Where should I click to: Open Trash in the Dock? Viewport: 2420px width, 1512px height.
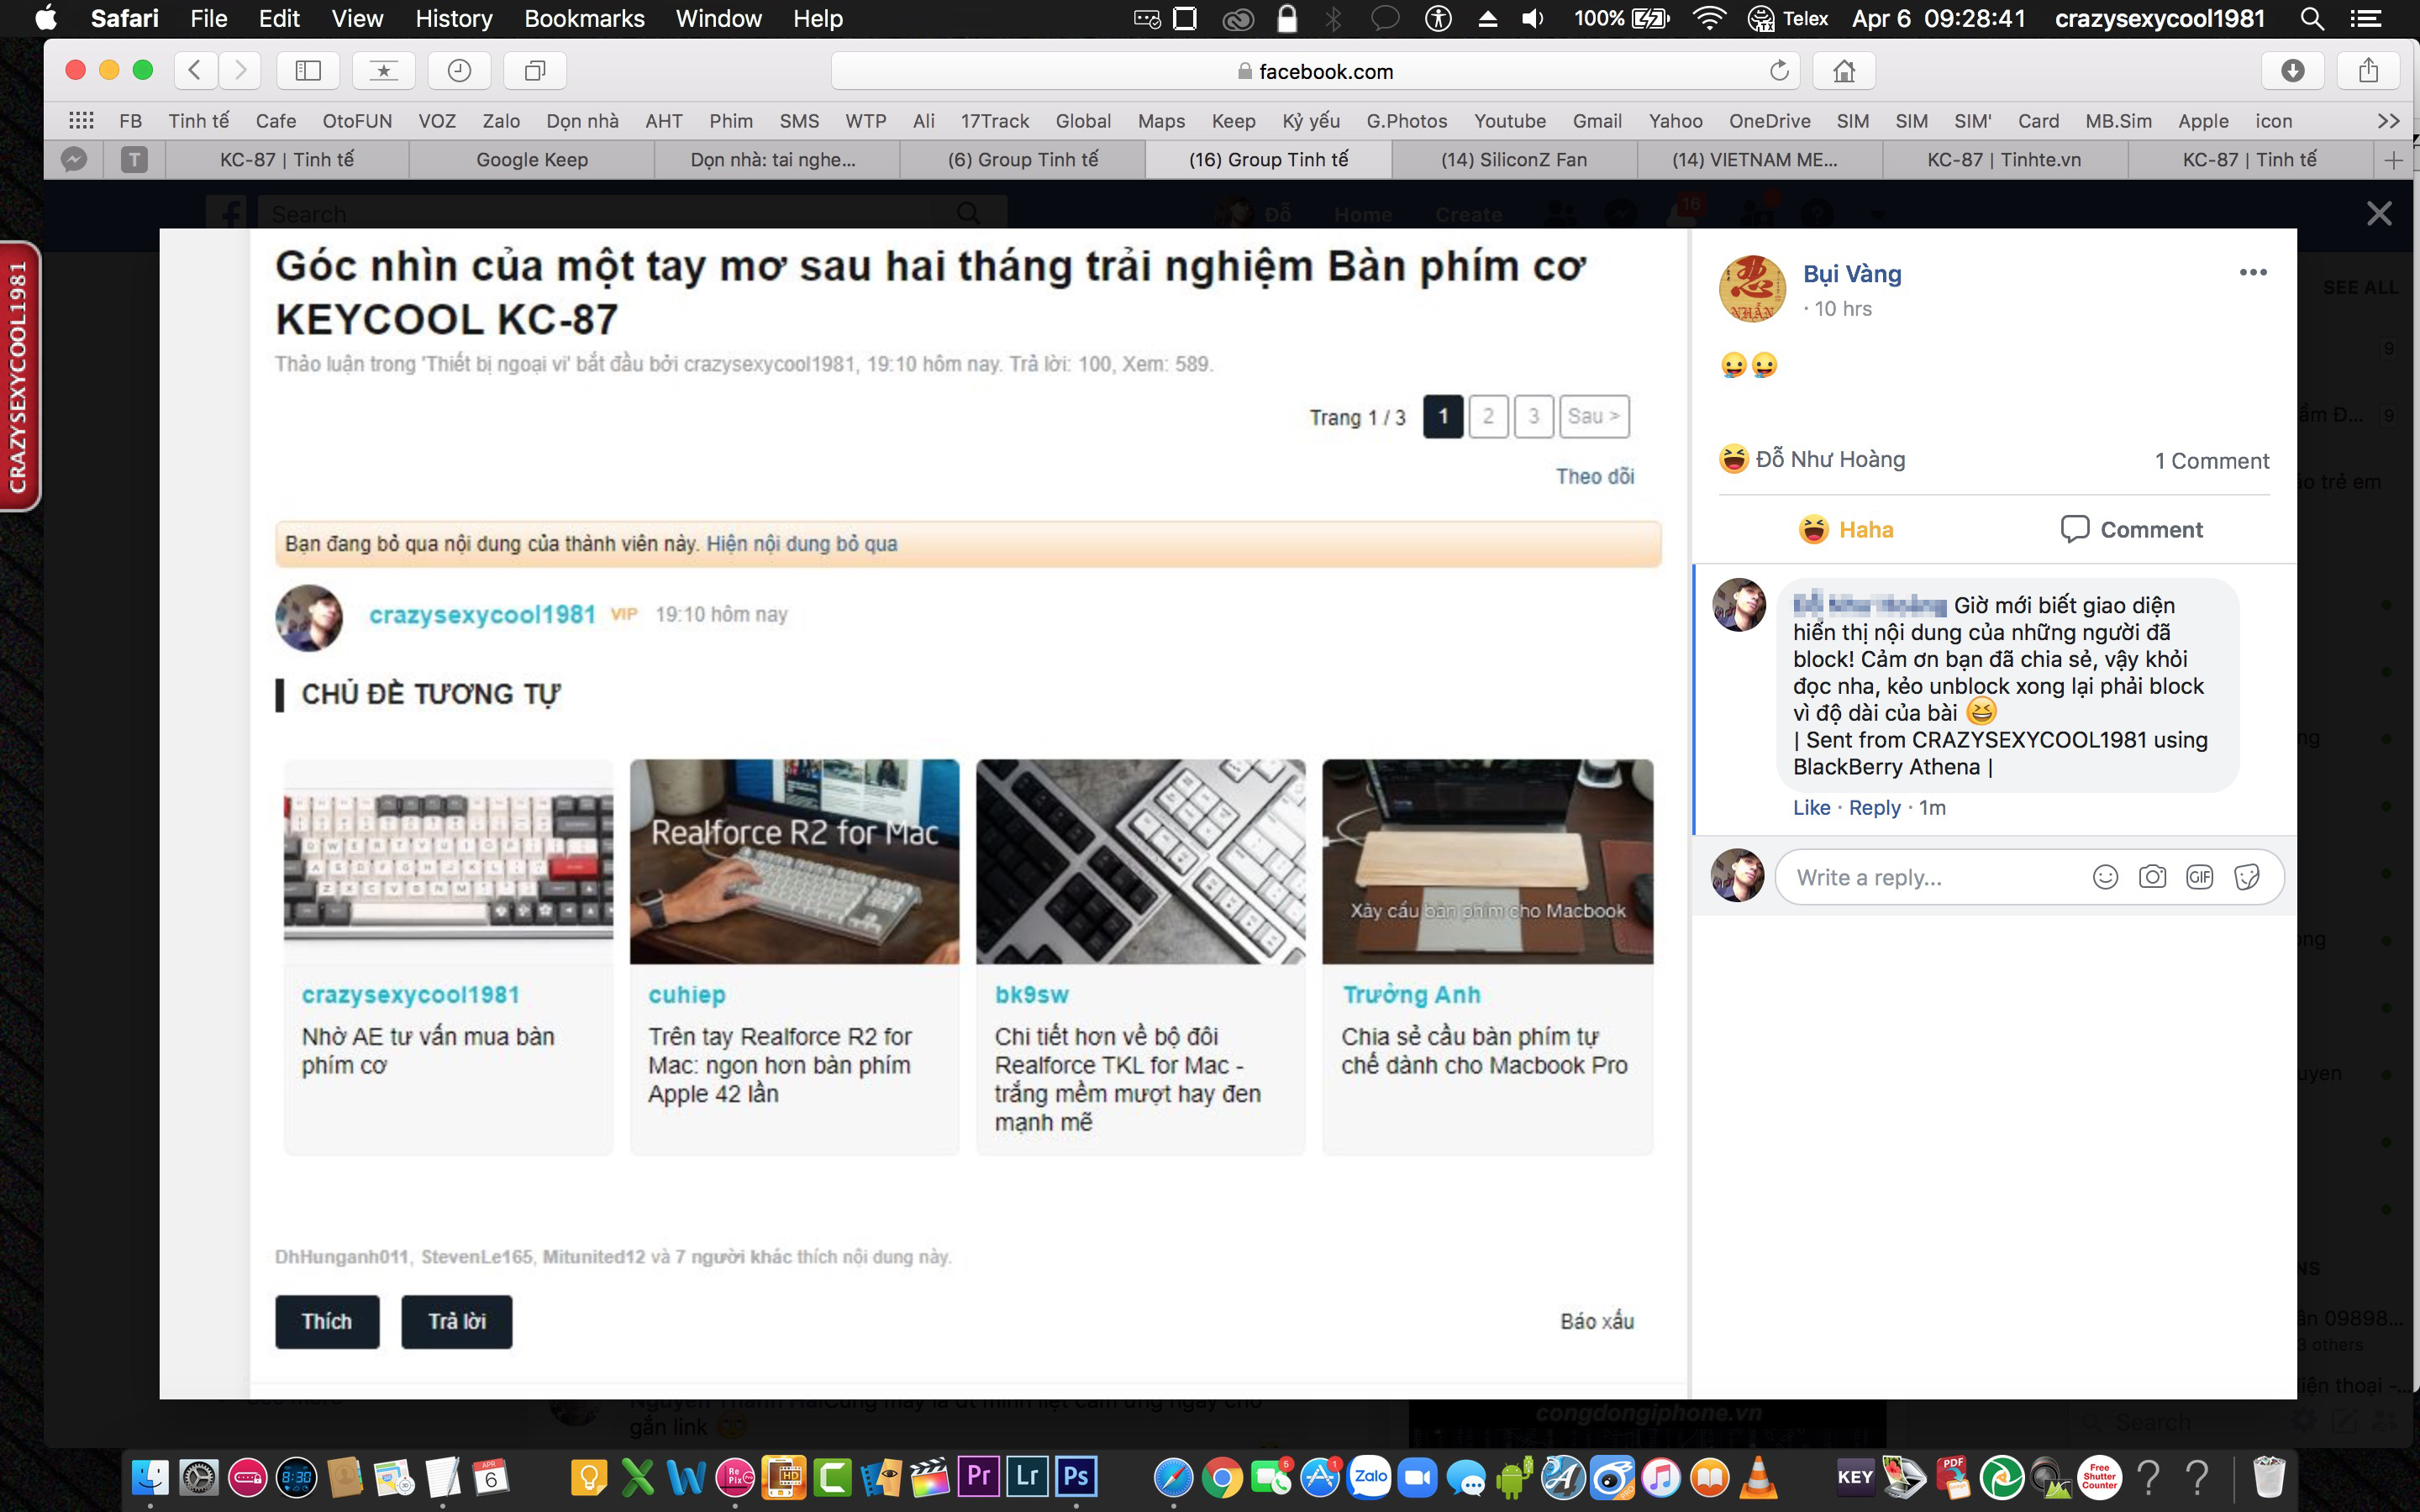[2269, 1476]
